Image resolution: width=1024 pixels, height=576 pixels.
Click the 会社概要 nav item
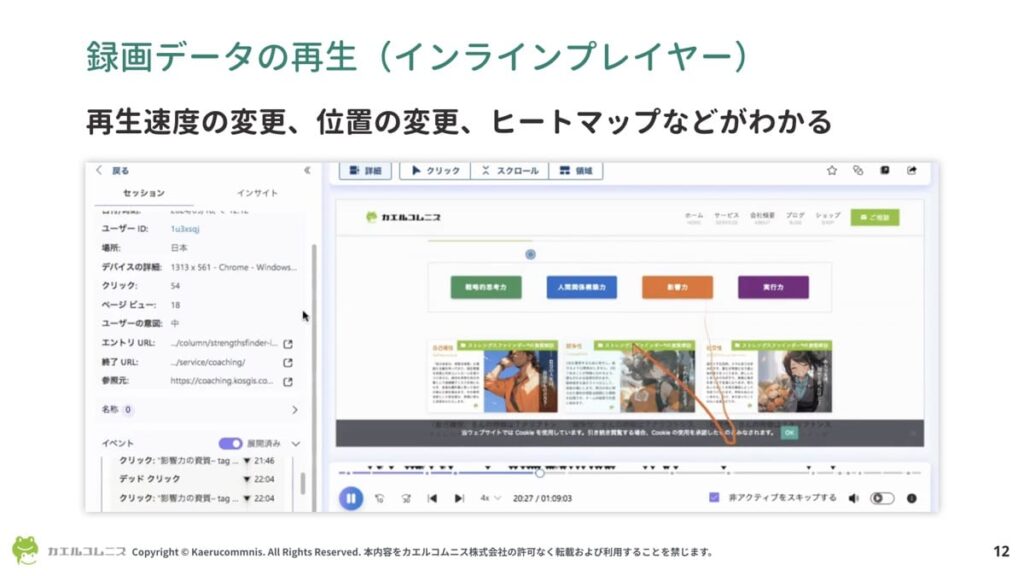pyautogui.click(x=762, y=217)
